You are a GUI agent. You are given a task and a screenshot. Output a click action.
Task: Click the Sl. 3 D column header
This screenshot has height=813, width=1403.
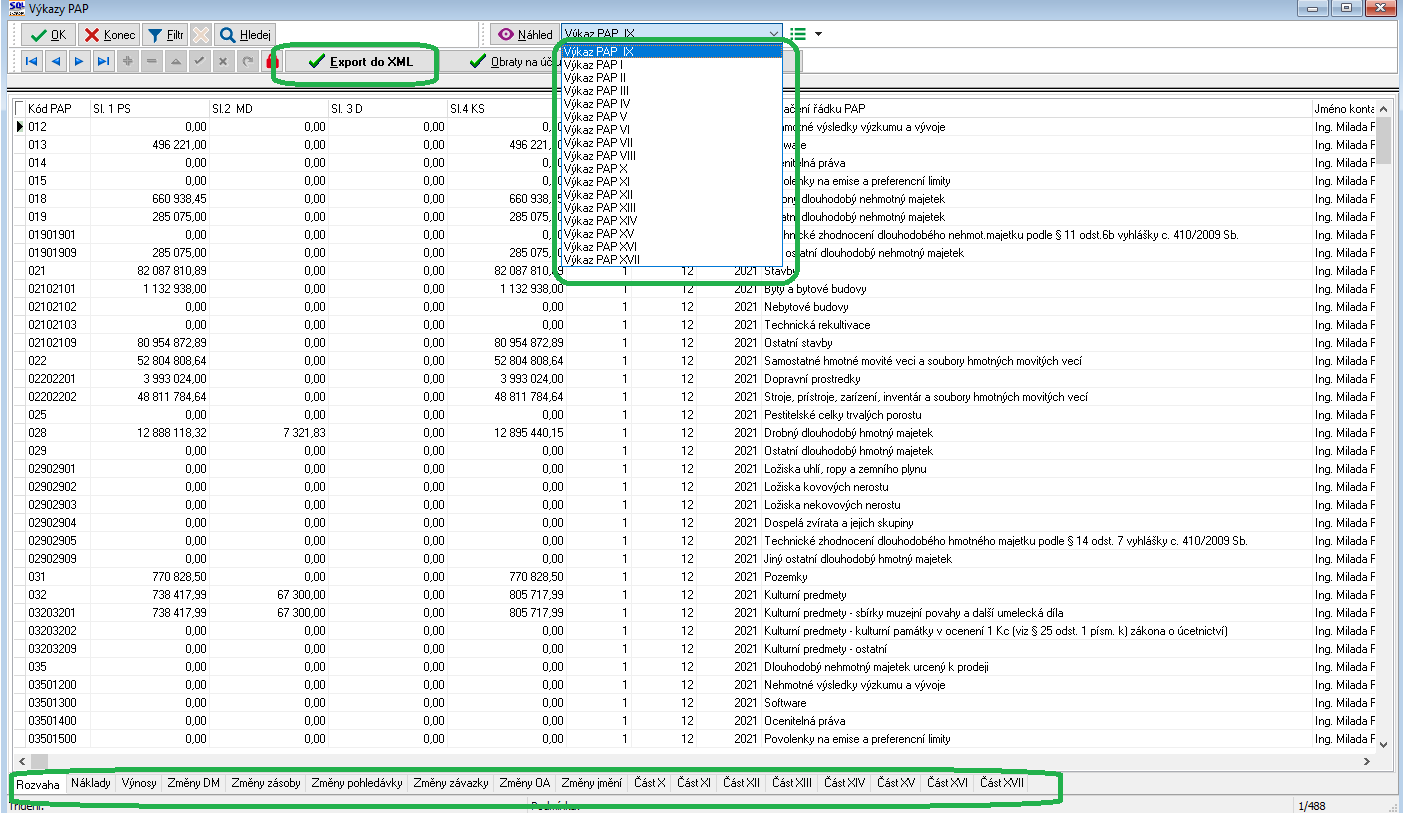point(387,108)
